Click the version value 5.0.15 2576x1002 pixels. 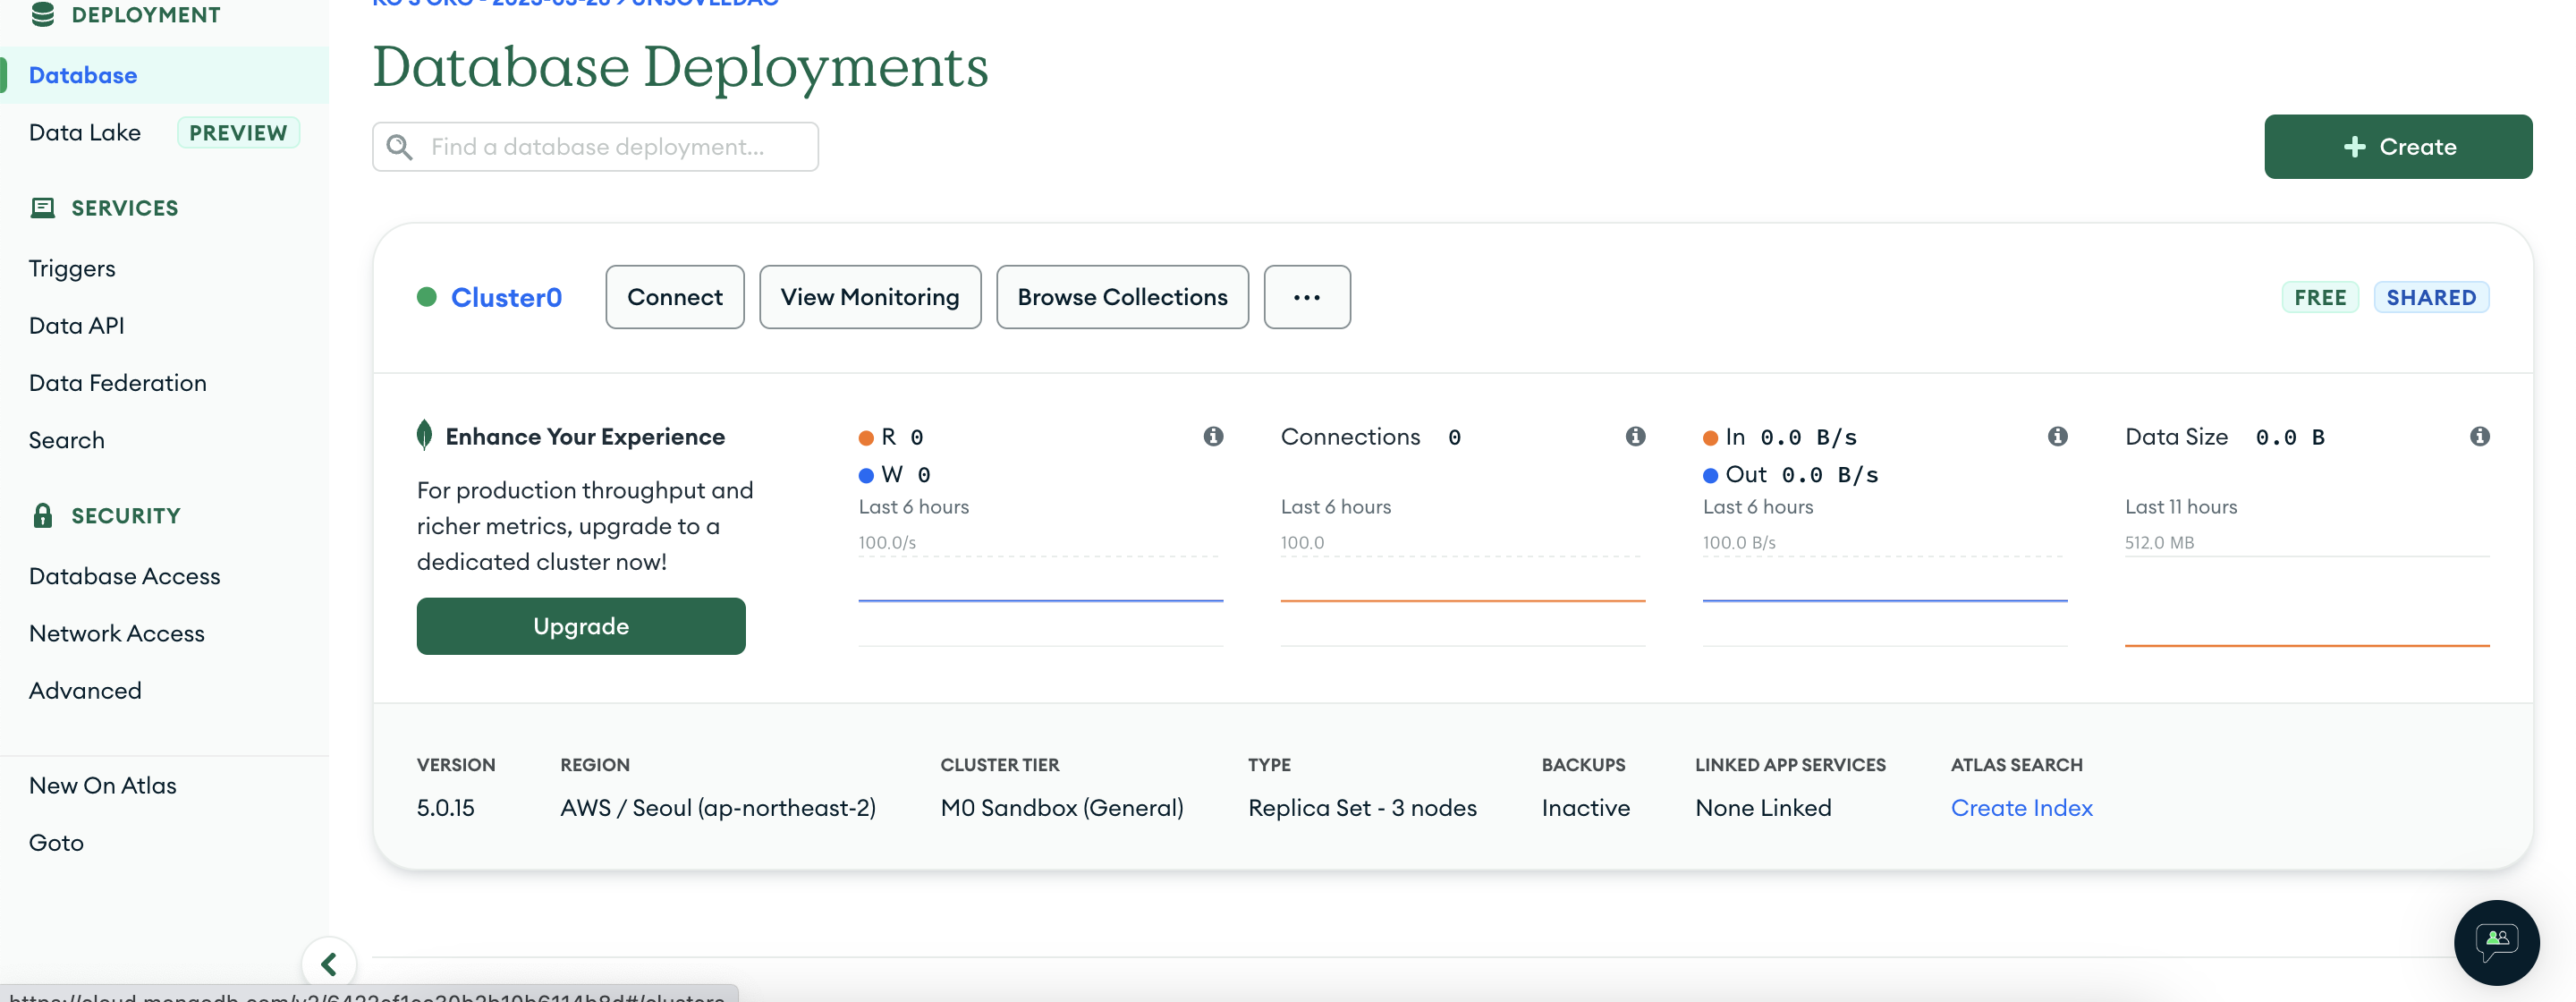pyautogui.click(x=446, y=807)
